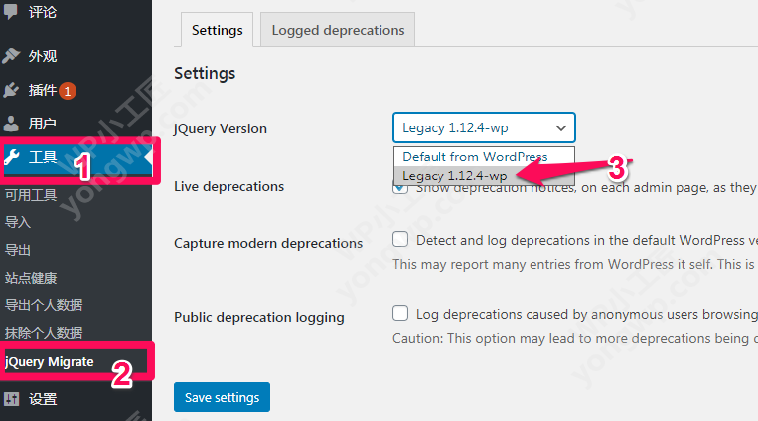Open 站点健康 (Site Health) submenu item
Image resolution: width=758 pixels, height=421 pixels.
pyautogui.click(x=31, y=278)
